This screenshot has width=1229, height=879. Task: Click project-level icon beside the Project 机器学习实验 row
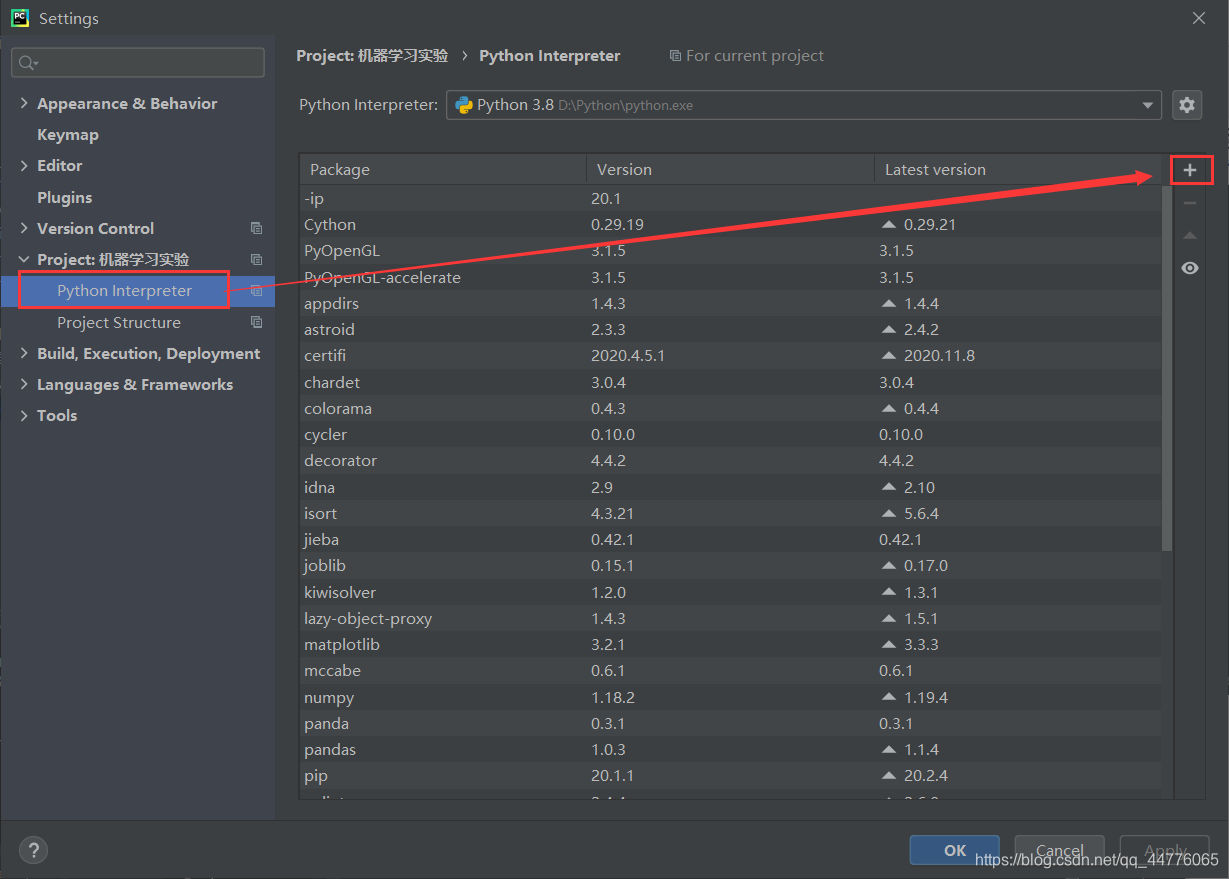coord(256,259)
